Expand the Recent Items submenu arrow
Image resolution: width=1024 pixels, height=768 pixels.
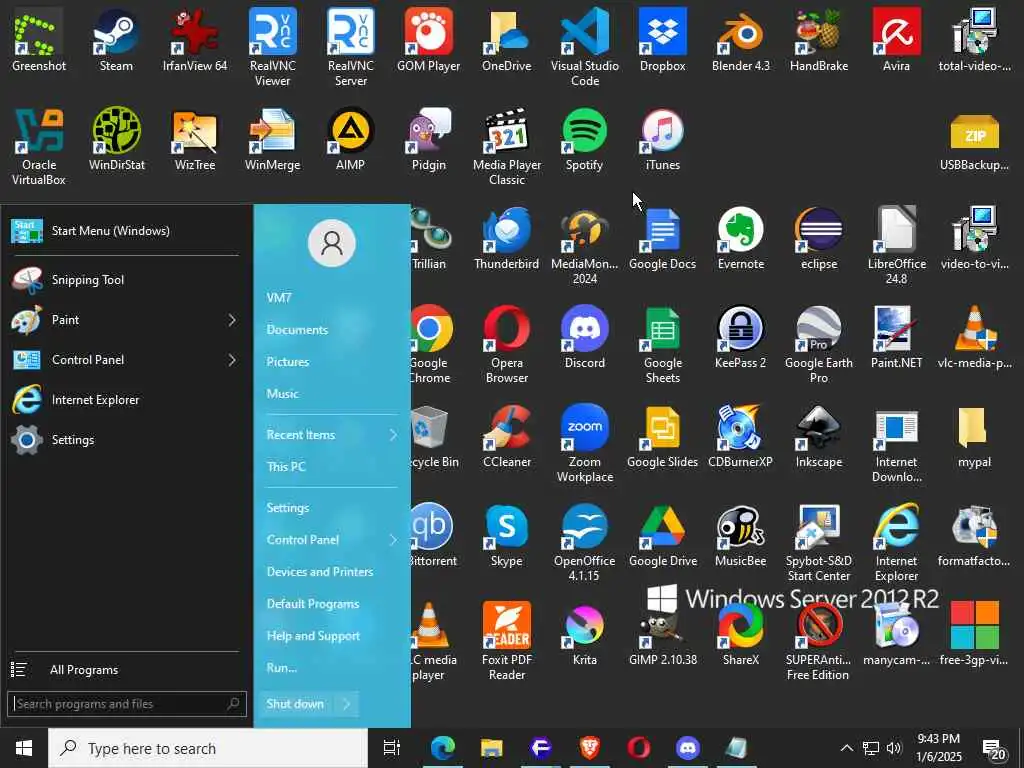click(393, 435)
